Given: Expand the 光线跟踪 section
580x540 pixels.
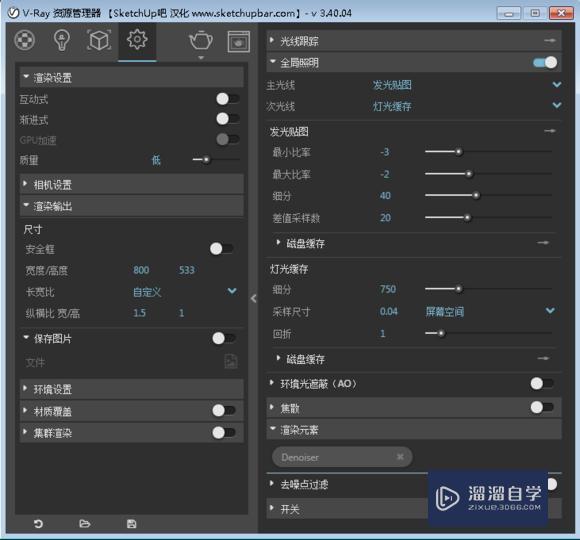Looking at the screenshot, I should pyautogui.click(x=414, y=40).
